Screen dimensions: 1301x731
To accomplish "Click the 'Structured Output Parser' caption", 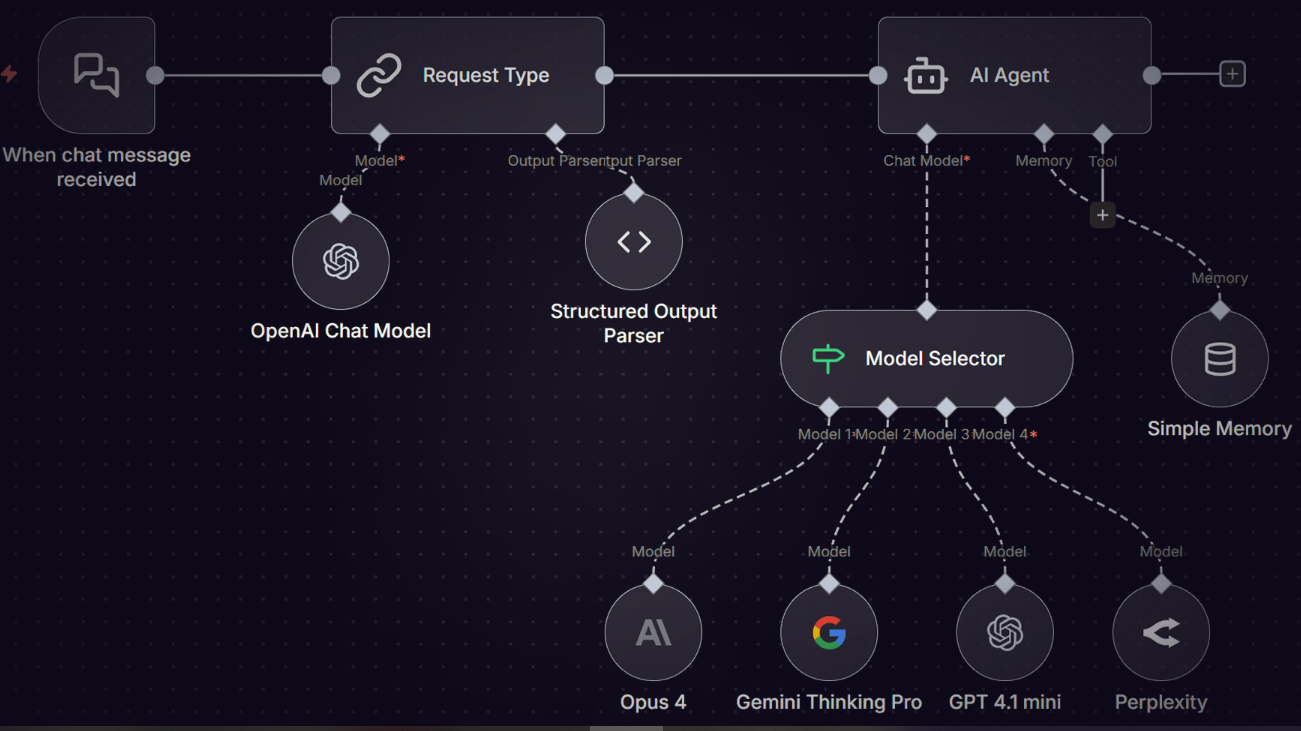I will [634, 323].
